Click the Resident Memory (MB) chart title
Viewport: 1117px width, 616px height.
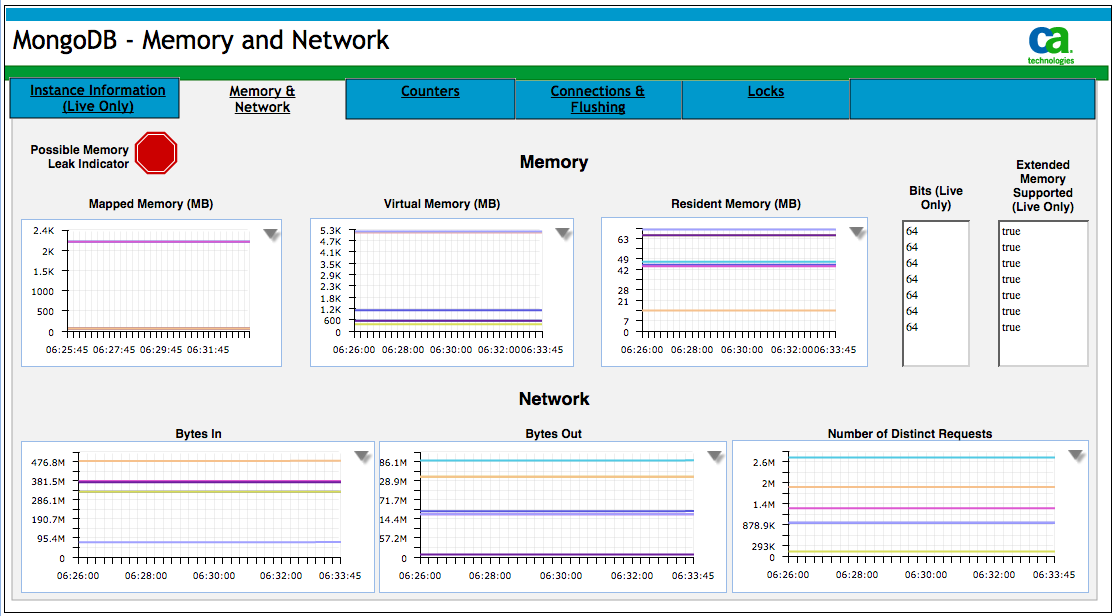(x=736, y=204)
